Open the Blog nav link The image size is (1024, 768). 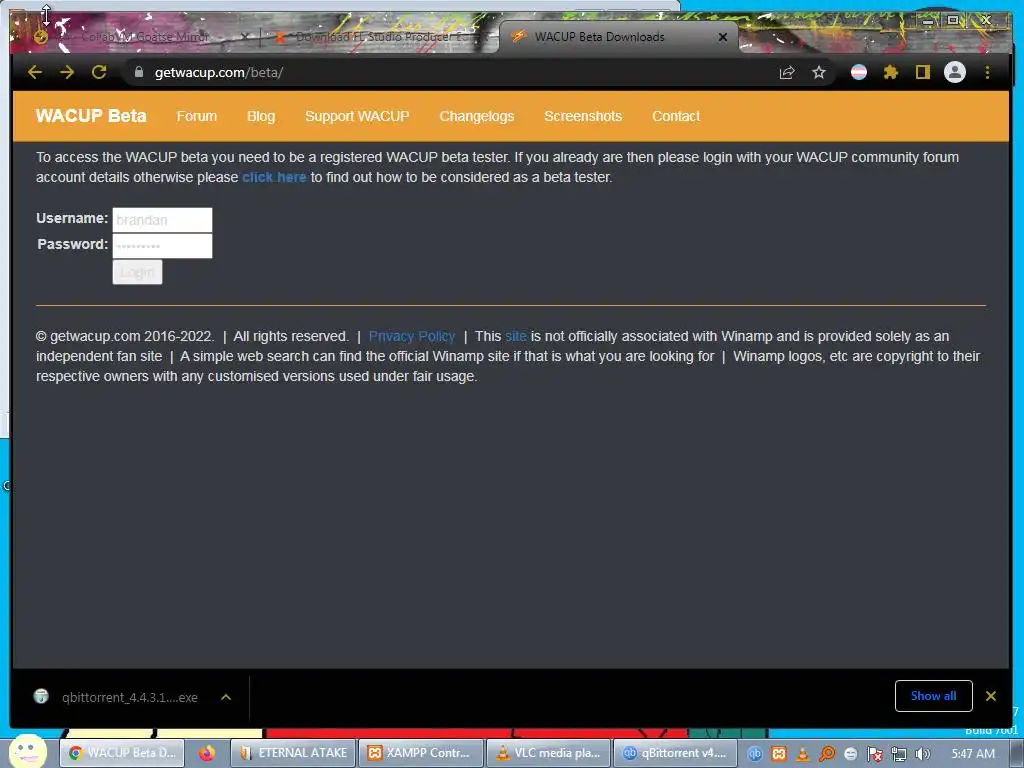261,116
